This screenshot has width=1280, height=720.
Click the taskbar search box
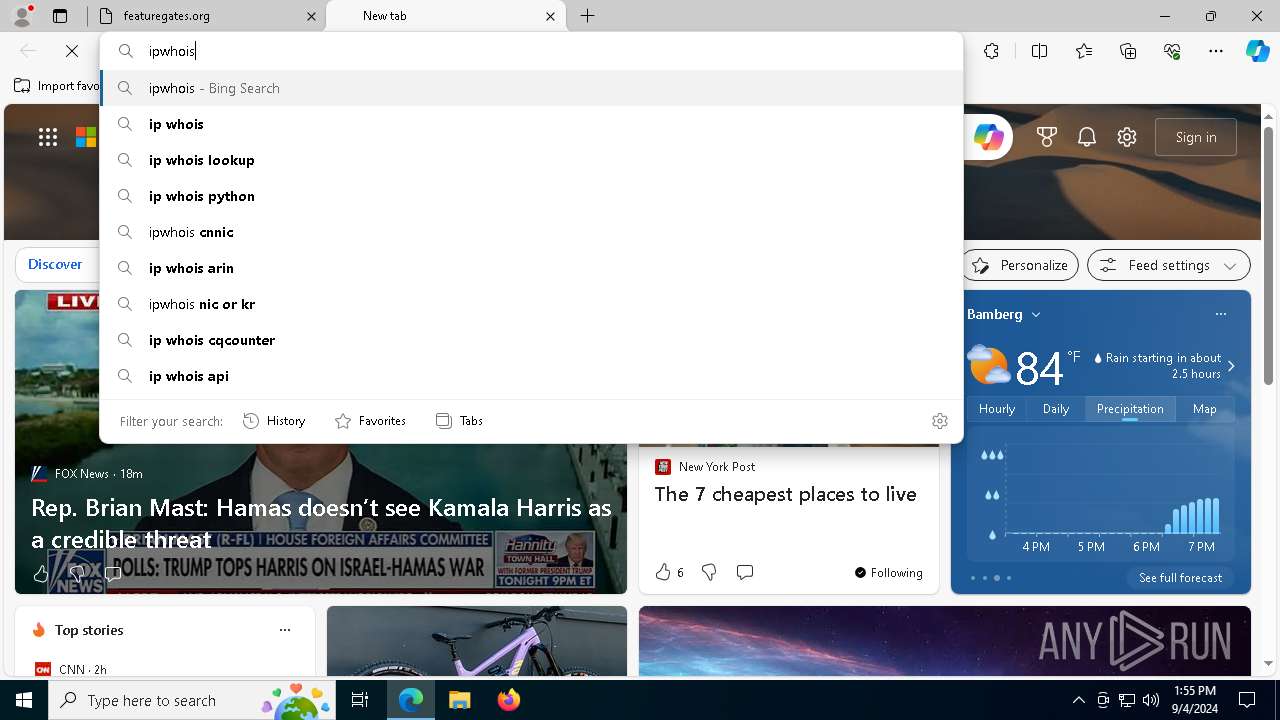(x=193, y=700)
